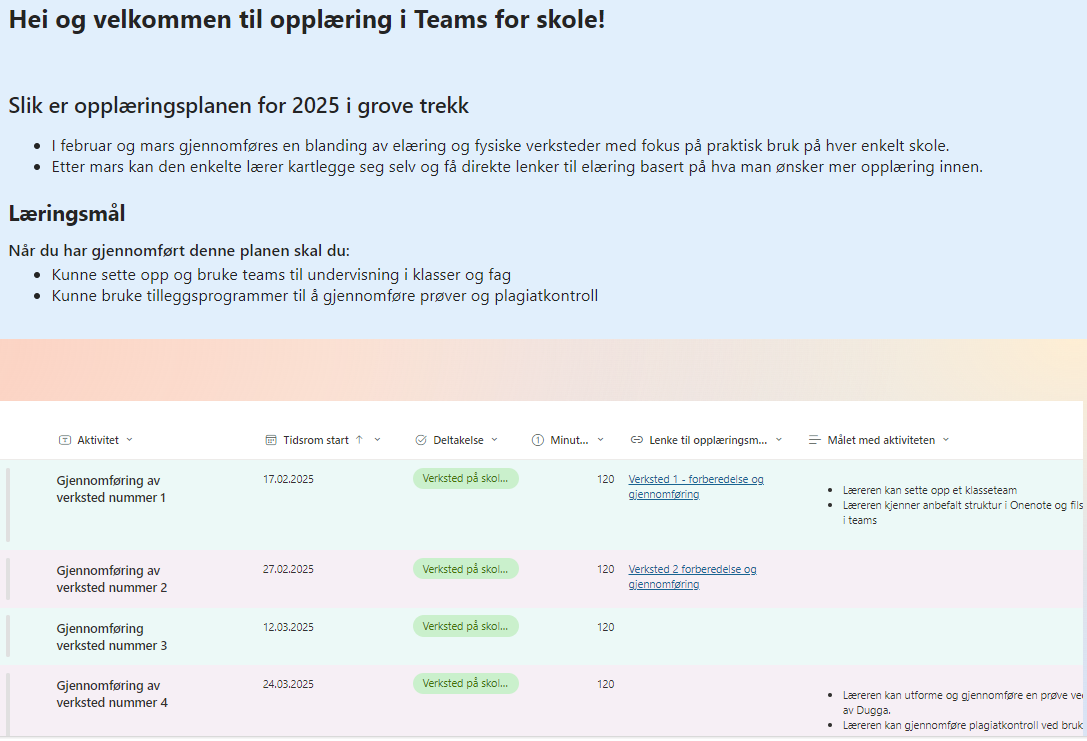Screen dimensions: 1087x741
Task: Click the Verksted på skolen tag dated 24.03.2025
Action: (465, 684)
